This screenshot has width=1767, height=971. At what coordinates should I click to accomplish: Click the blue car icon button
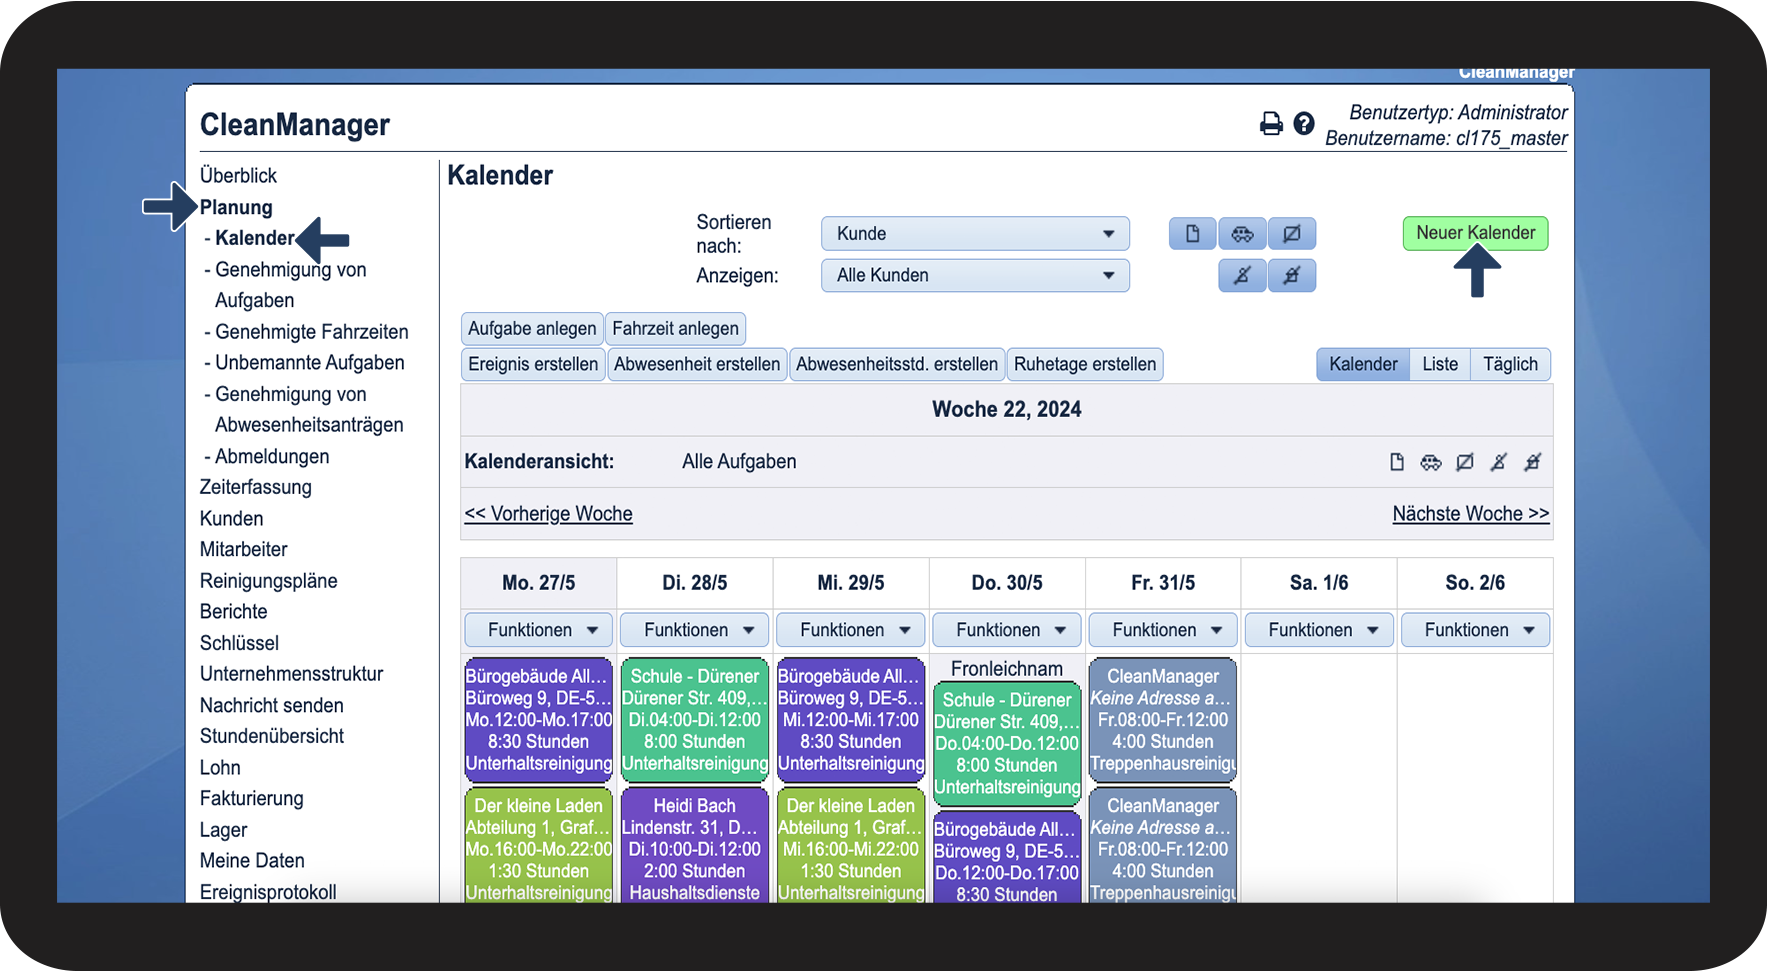click(x=1242, y=233)
